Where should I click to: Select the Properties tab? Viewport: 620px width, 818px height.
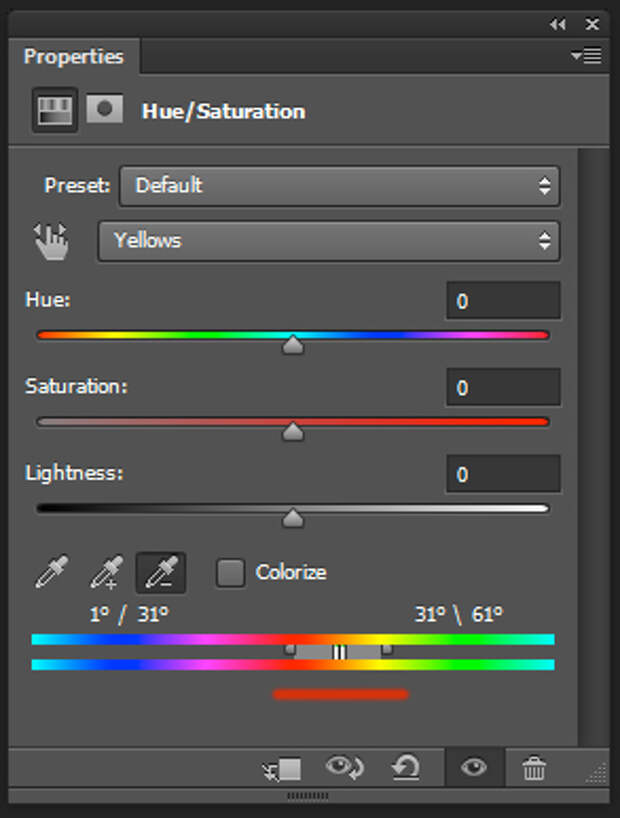[x=74, y=56]
